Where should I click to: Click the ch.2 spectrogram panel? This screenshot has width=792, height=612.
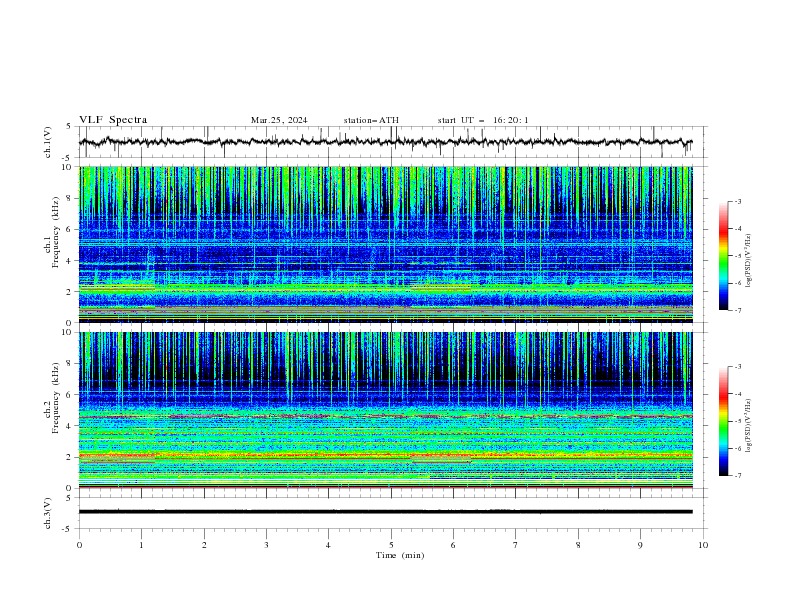385,410
